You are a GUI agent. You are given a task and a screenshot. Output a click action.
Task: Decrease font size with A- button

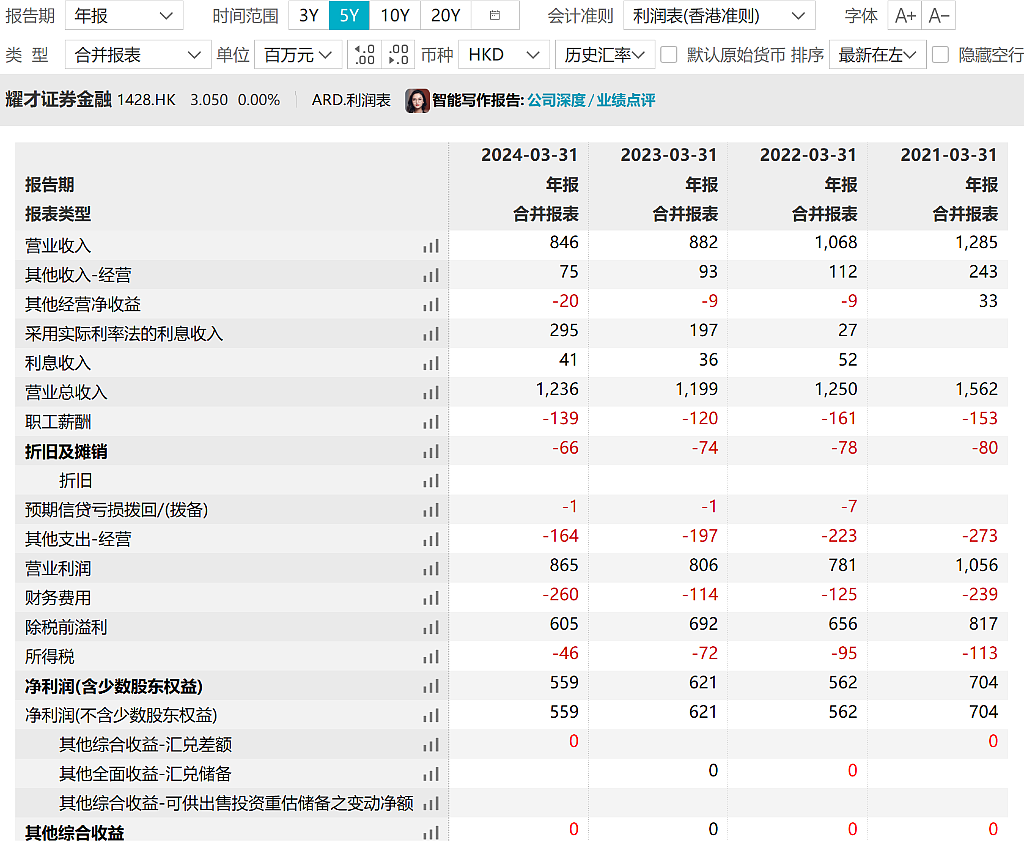[x=938, y=15]
